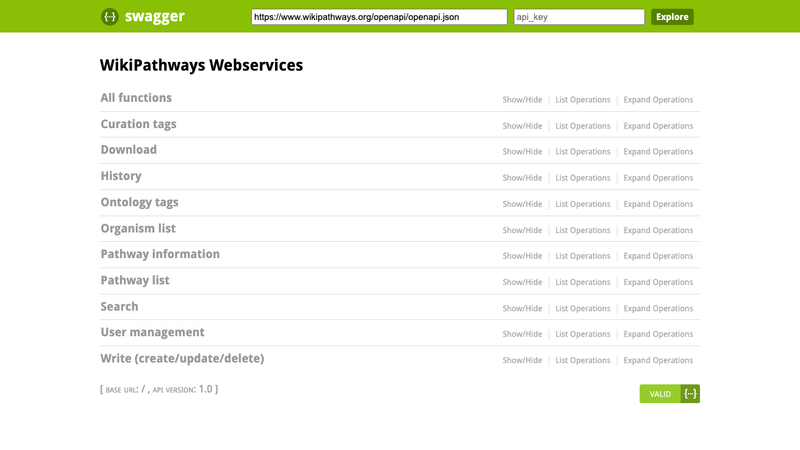List Operations for User management
The width and height of the screenshot is (800, 450).
[x=583, y=334]
